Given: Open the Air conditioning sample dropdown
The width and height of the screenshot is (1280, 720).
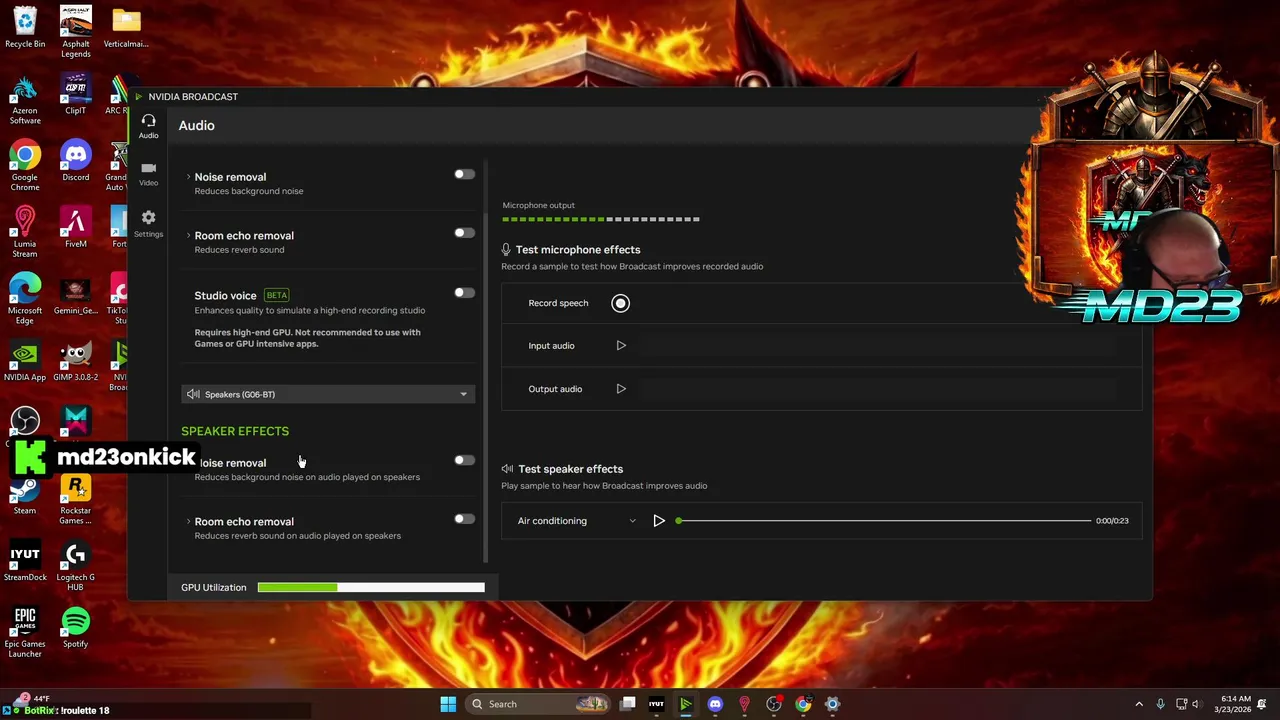Looking at the screenshot, I should tap(576, 520).
